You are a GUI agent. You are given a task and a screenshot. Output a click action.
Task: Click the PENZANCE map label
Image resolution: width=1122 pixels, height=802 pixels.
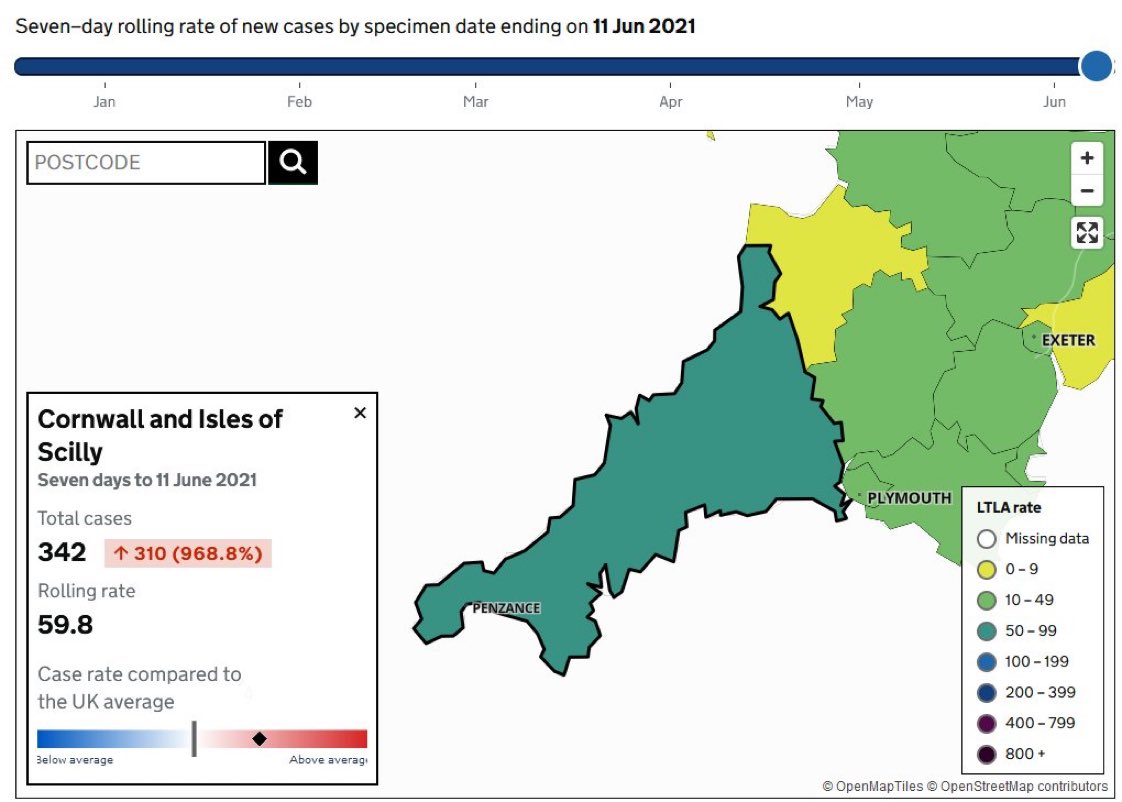coord(506,608)
